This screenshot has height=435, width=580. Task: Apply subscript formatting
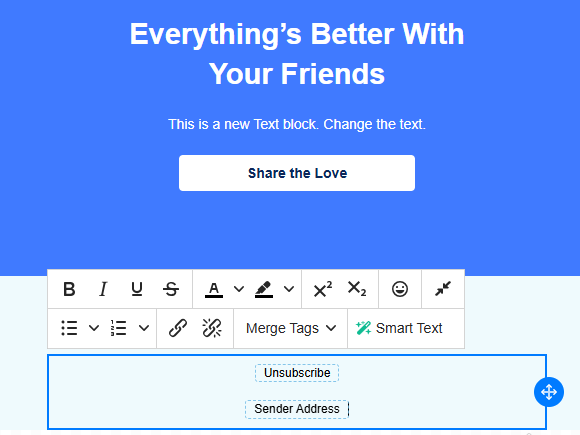(x=357, y=289)
